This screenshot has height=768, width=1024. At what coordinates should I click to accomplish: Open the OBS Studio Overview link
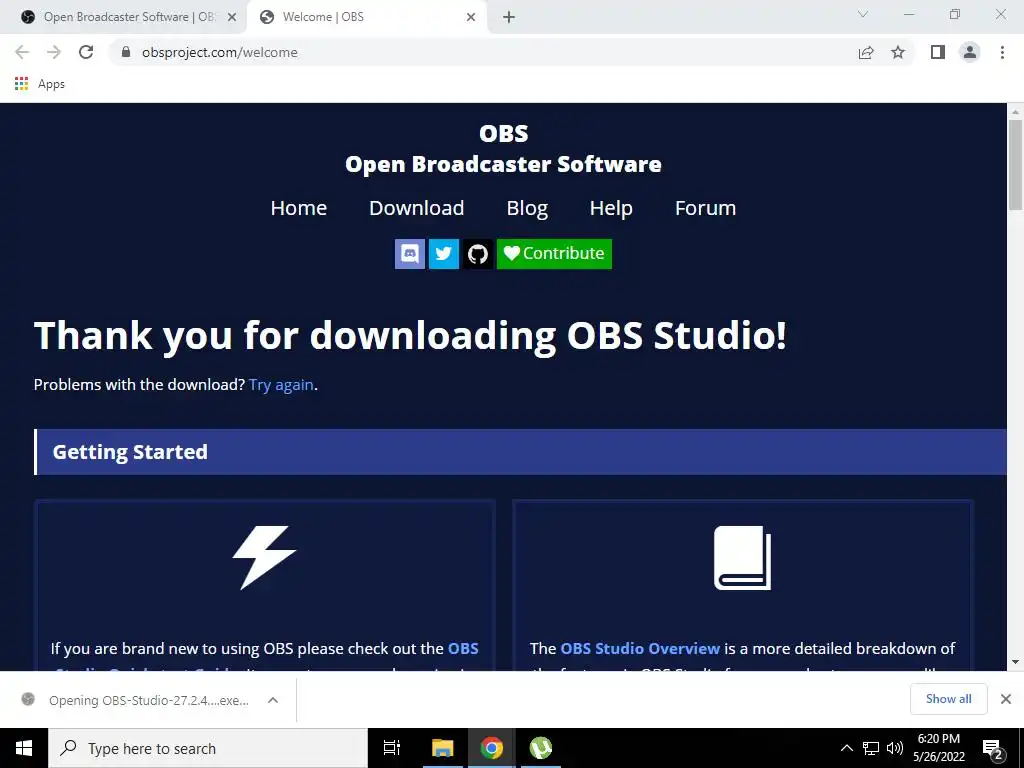tap(640, 648)
